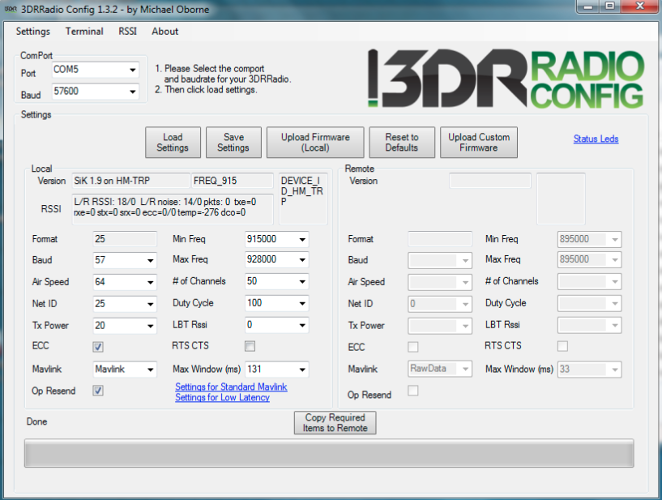Expand the Local LBT Rssi dropdown

(302, 325)
